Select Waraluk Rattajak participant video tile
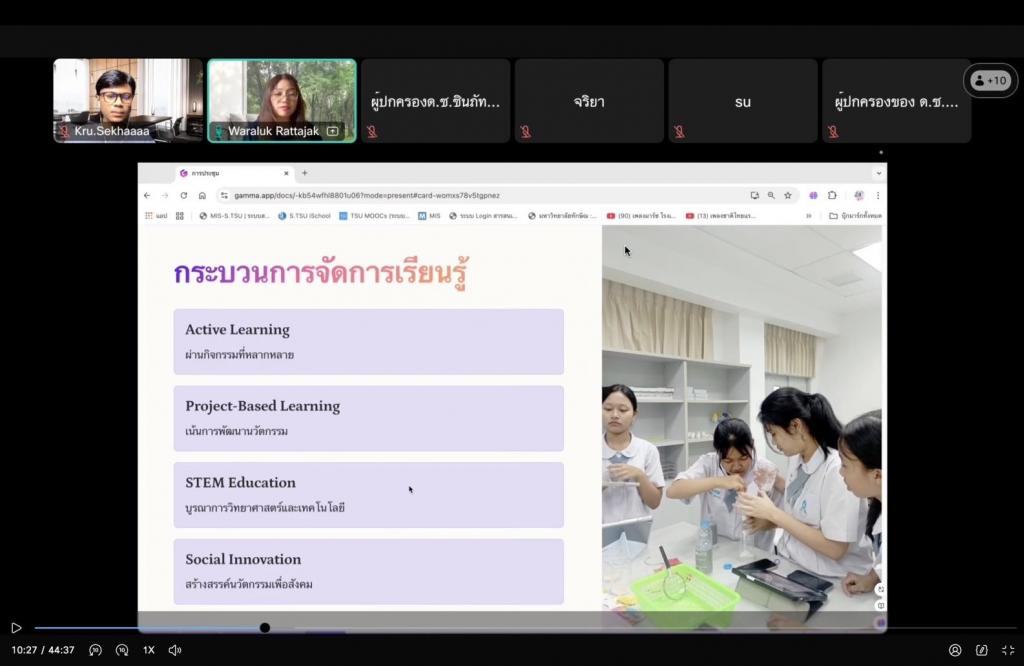Viewport: 1024px width, 666px height. coord(282,101)
